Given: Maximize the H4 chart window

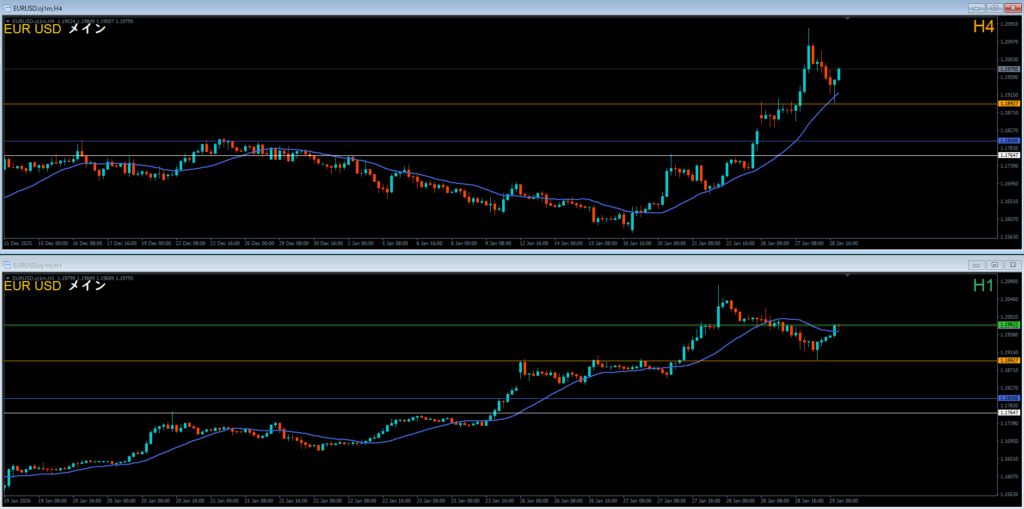Looking at the screenshot, I should (x=995, y=7).
